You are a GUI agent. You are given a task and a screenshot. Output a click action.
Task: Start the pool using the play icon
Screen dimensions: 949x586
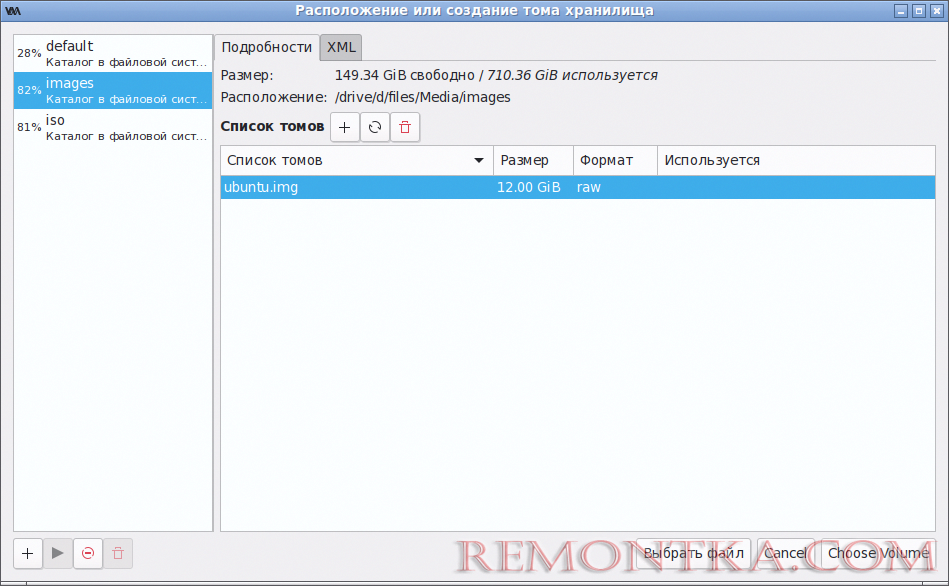click(57, 553)
